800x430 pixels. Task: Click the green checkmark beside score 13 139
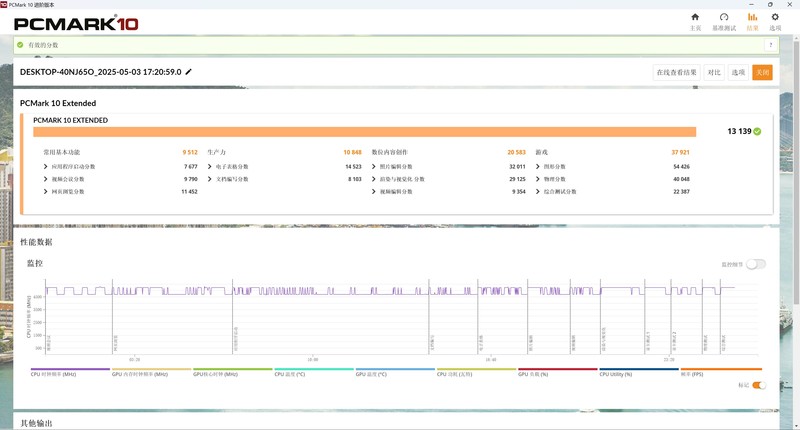coord(757,131)
